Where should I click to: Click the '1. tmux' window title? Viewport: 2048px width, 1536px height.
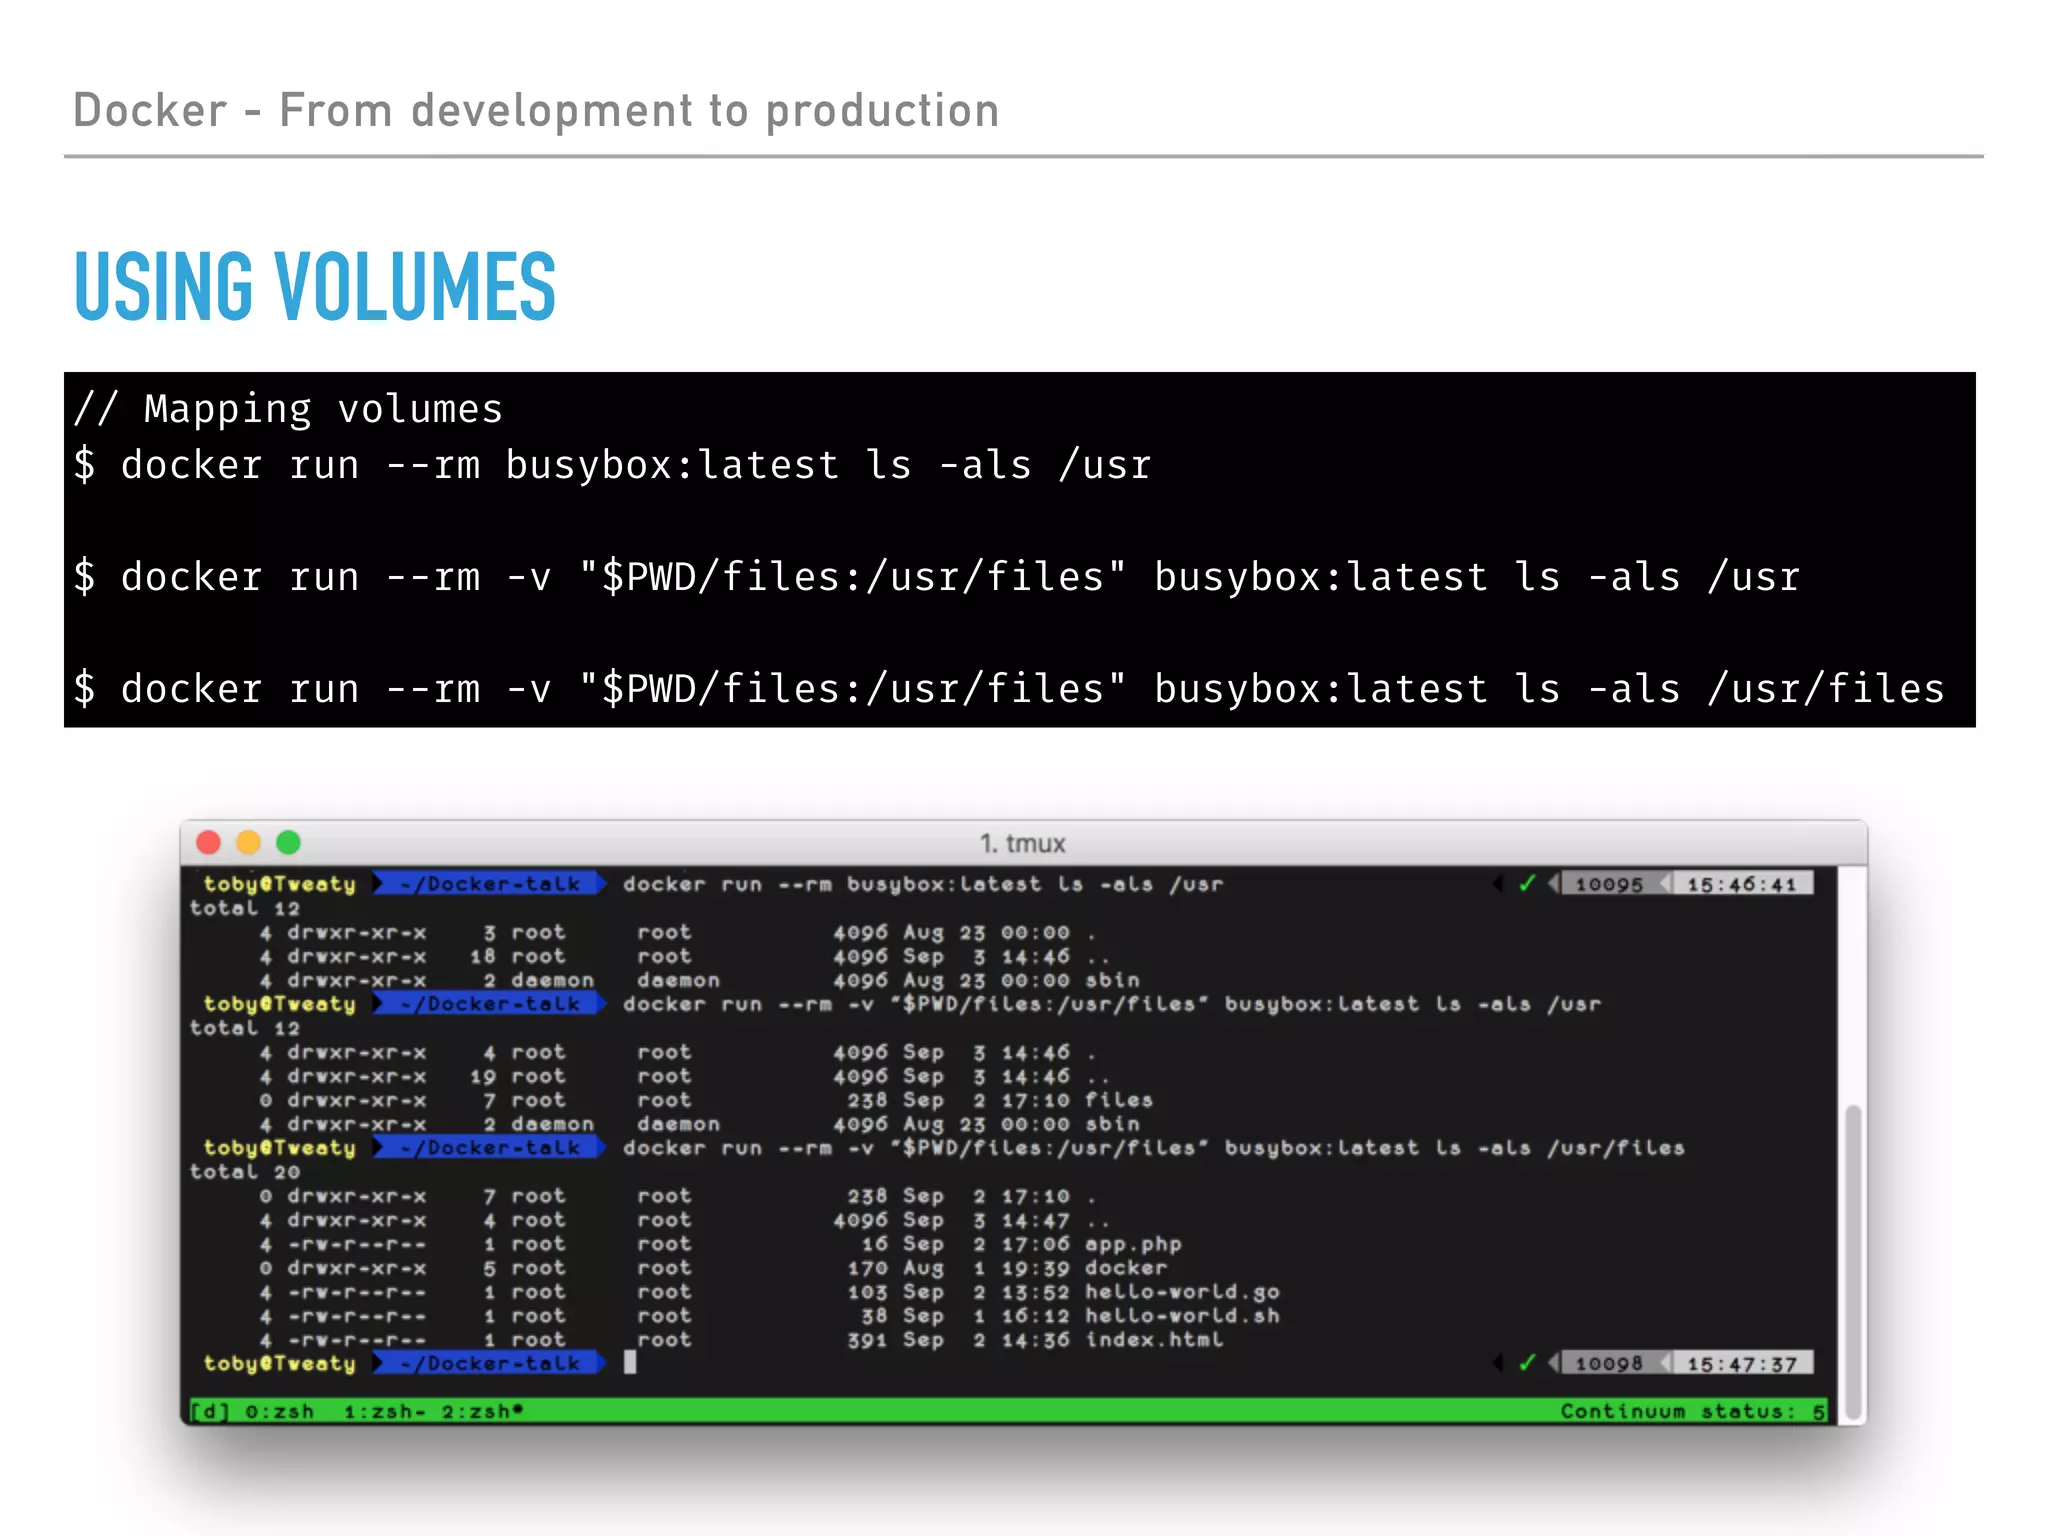click(1022, 844)
